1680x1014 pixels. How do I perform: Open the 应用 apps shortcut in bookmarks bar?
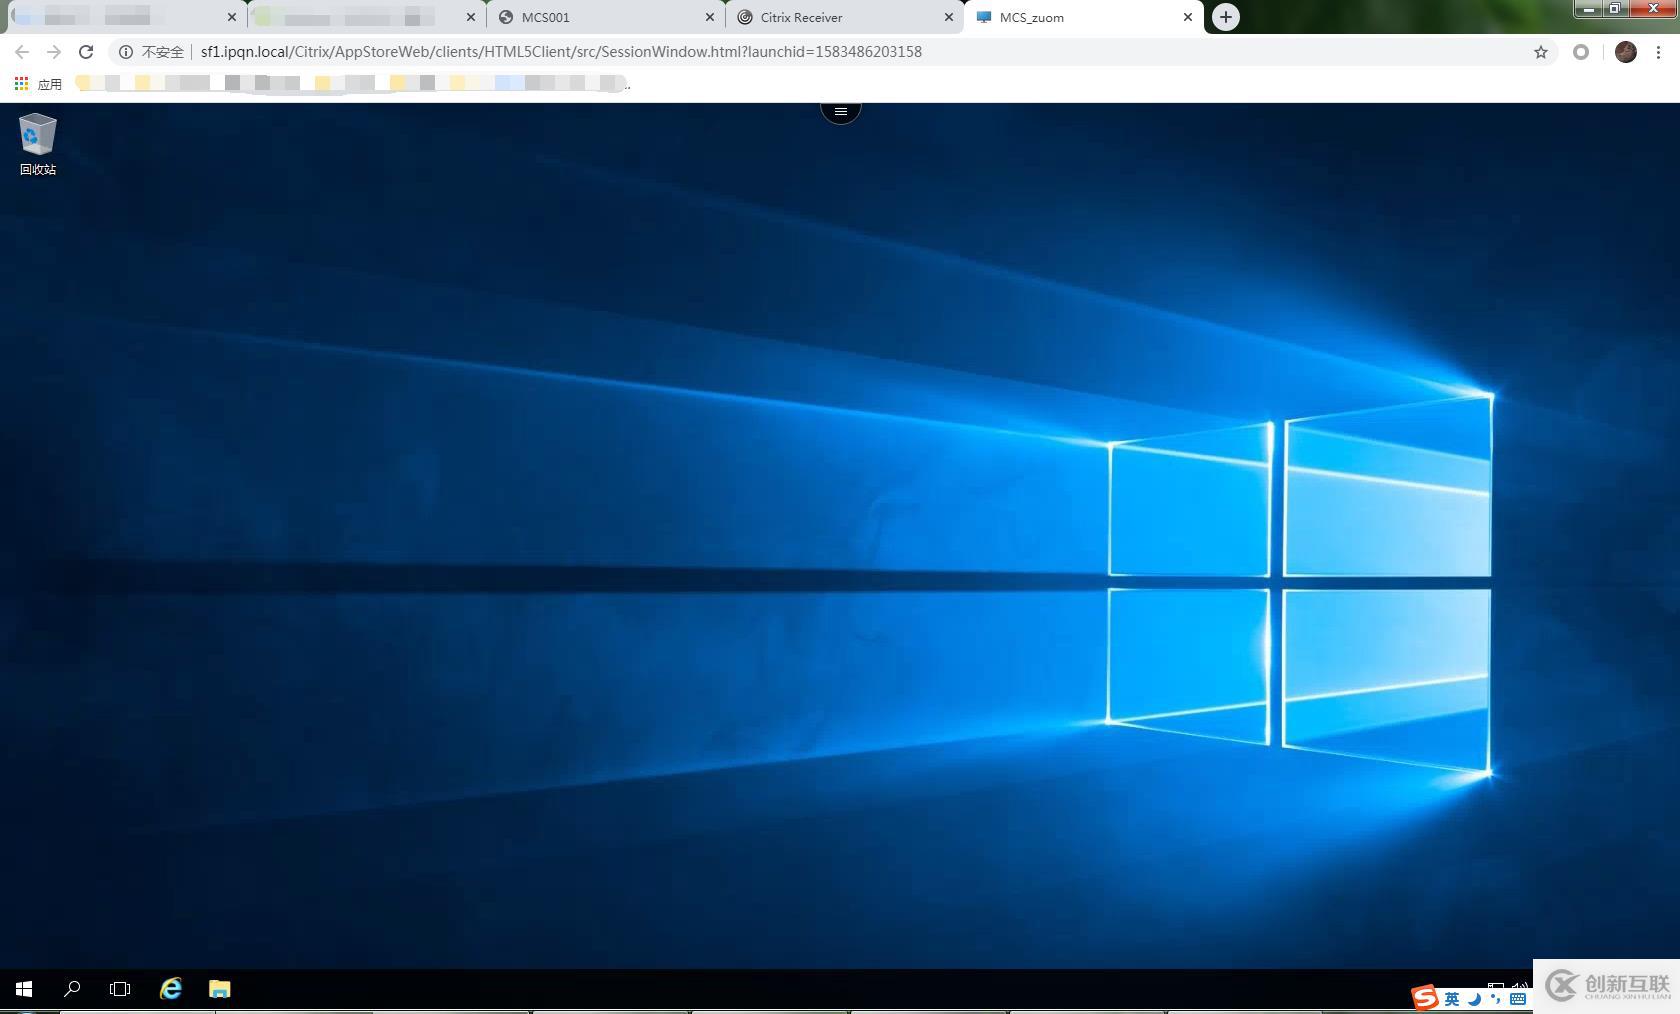coord(38,84)
